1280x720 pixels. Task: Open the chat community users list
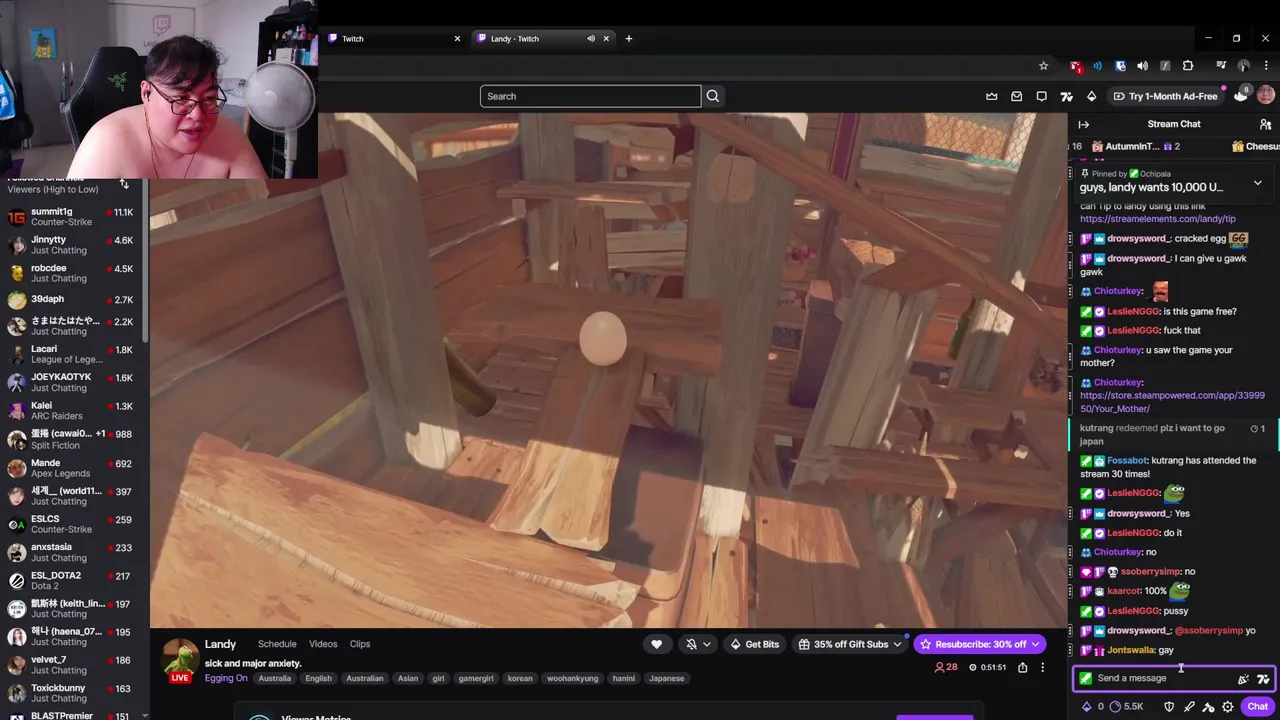(1265, 124)
